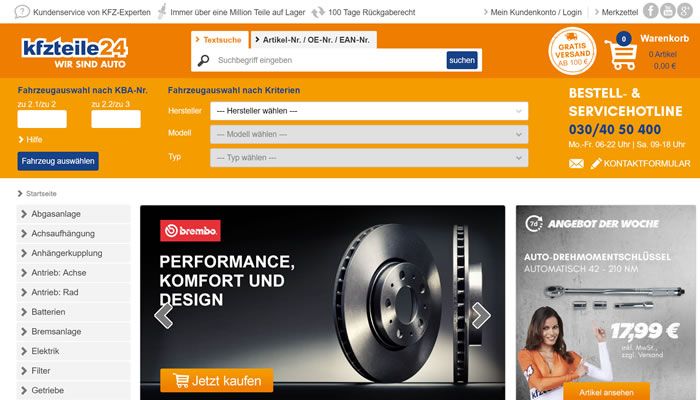
Task: Click the shopping cart icon
Action: pos(621,55)
